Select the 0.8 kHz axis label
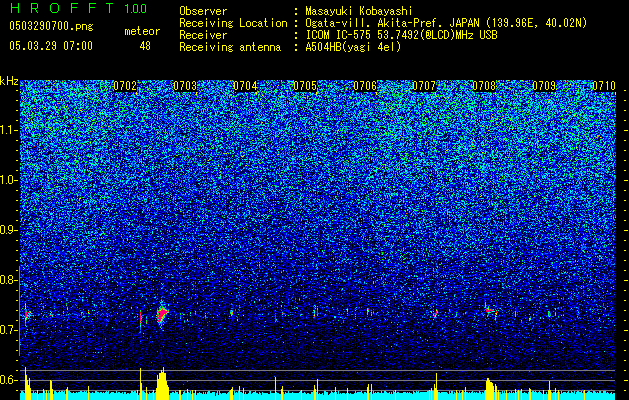 [8, 280]
